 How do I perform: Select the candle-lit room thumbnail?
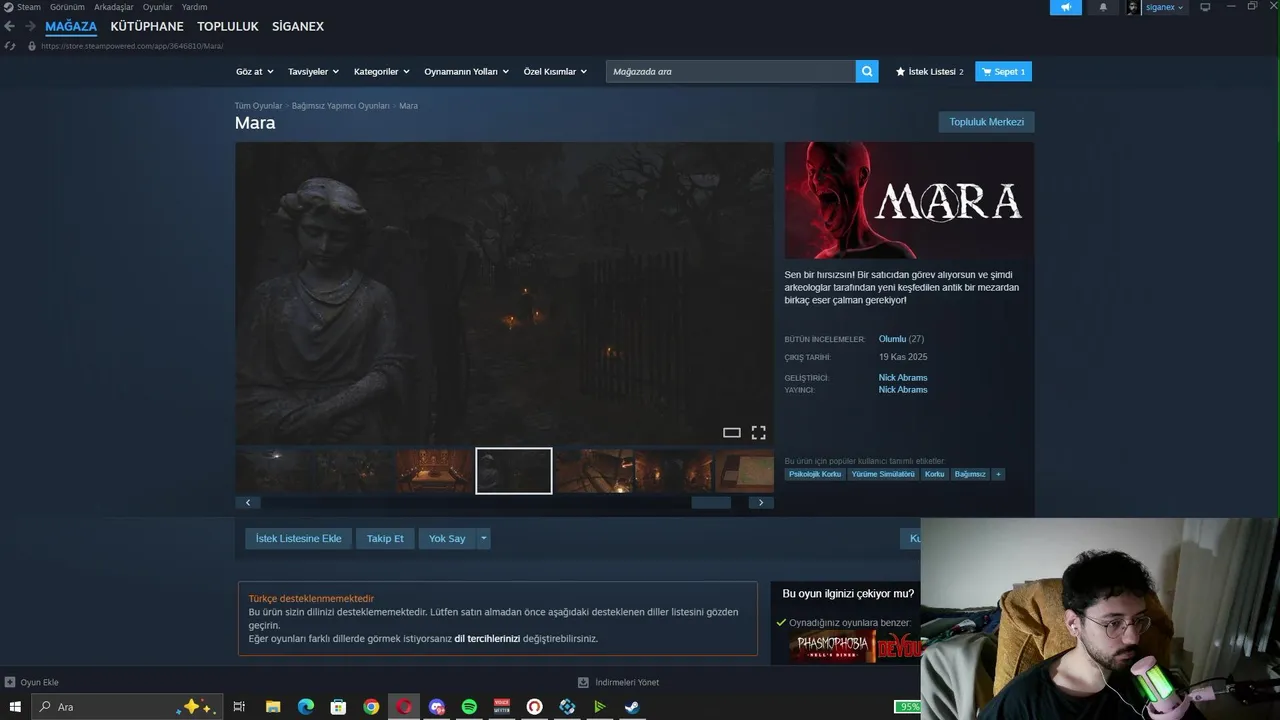[434, 471]
